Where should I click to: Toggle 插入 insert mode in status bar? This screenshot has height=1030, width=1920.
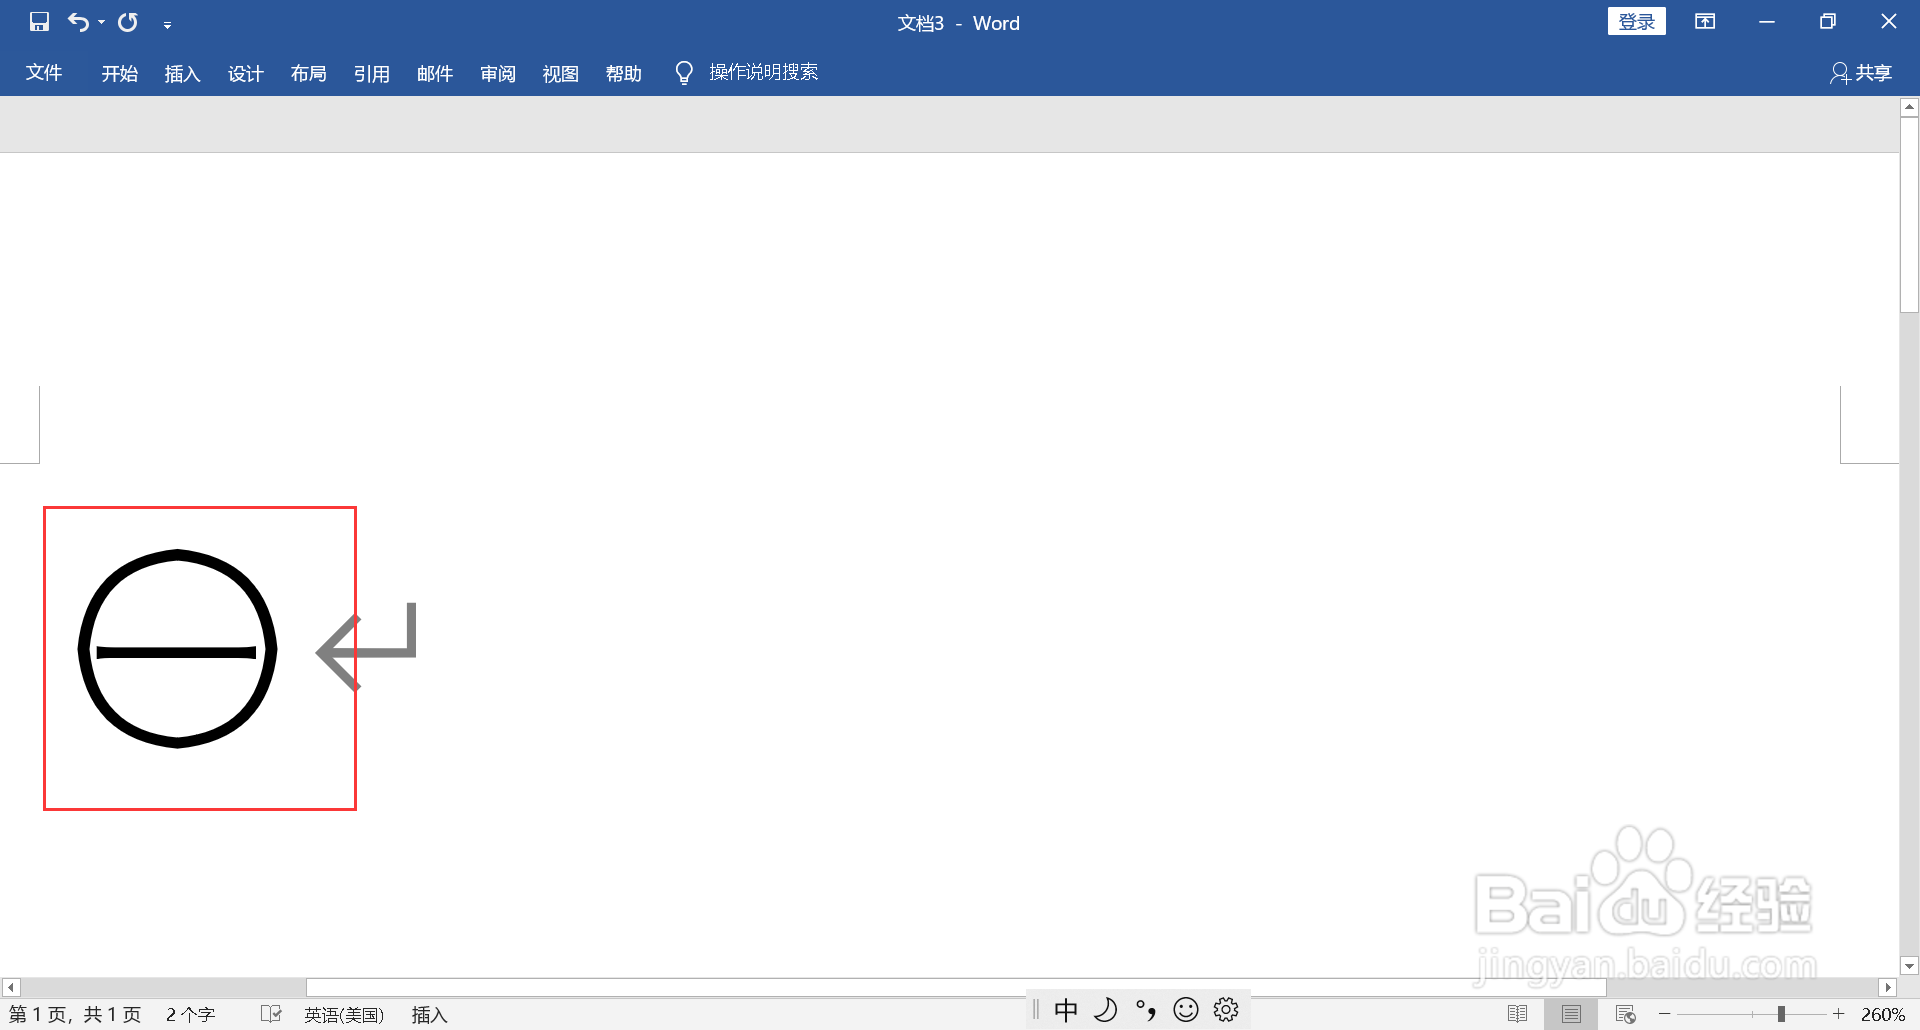pyautogui.click(x=429, y=1015)
